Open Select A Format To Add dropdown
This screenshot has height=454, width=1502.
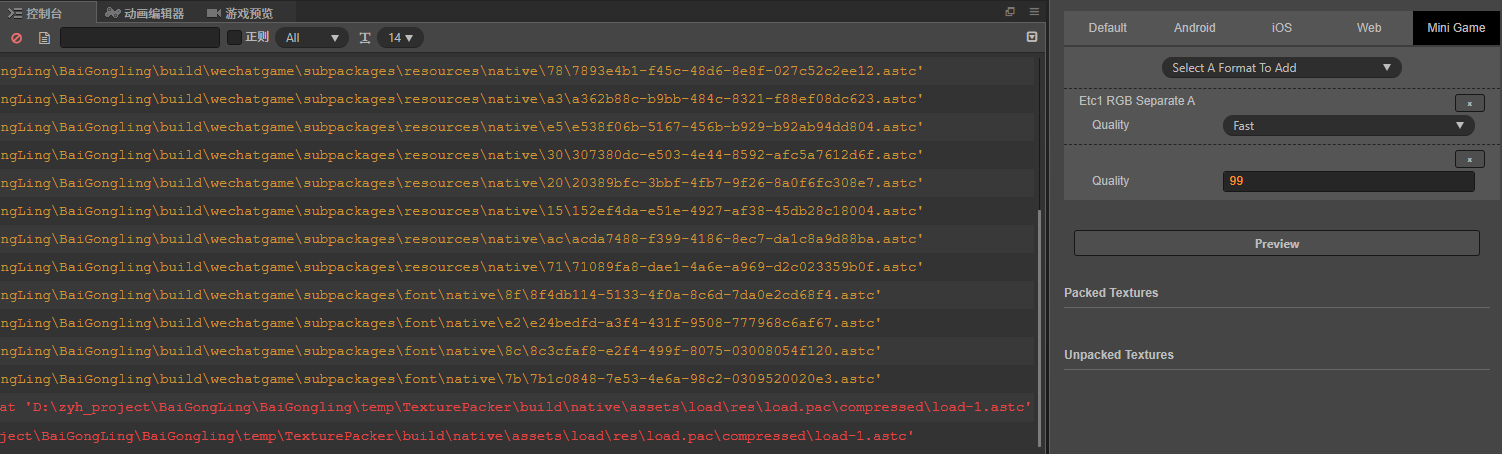(1281, 68)
